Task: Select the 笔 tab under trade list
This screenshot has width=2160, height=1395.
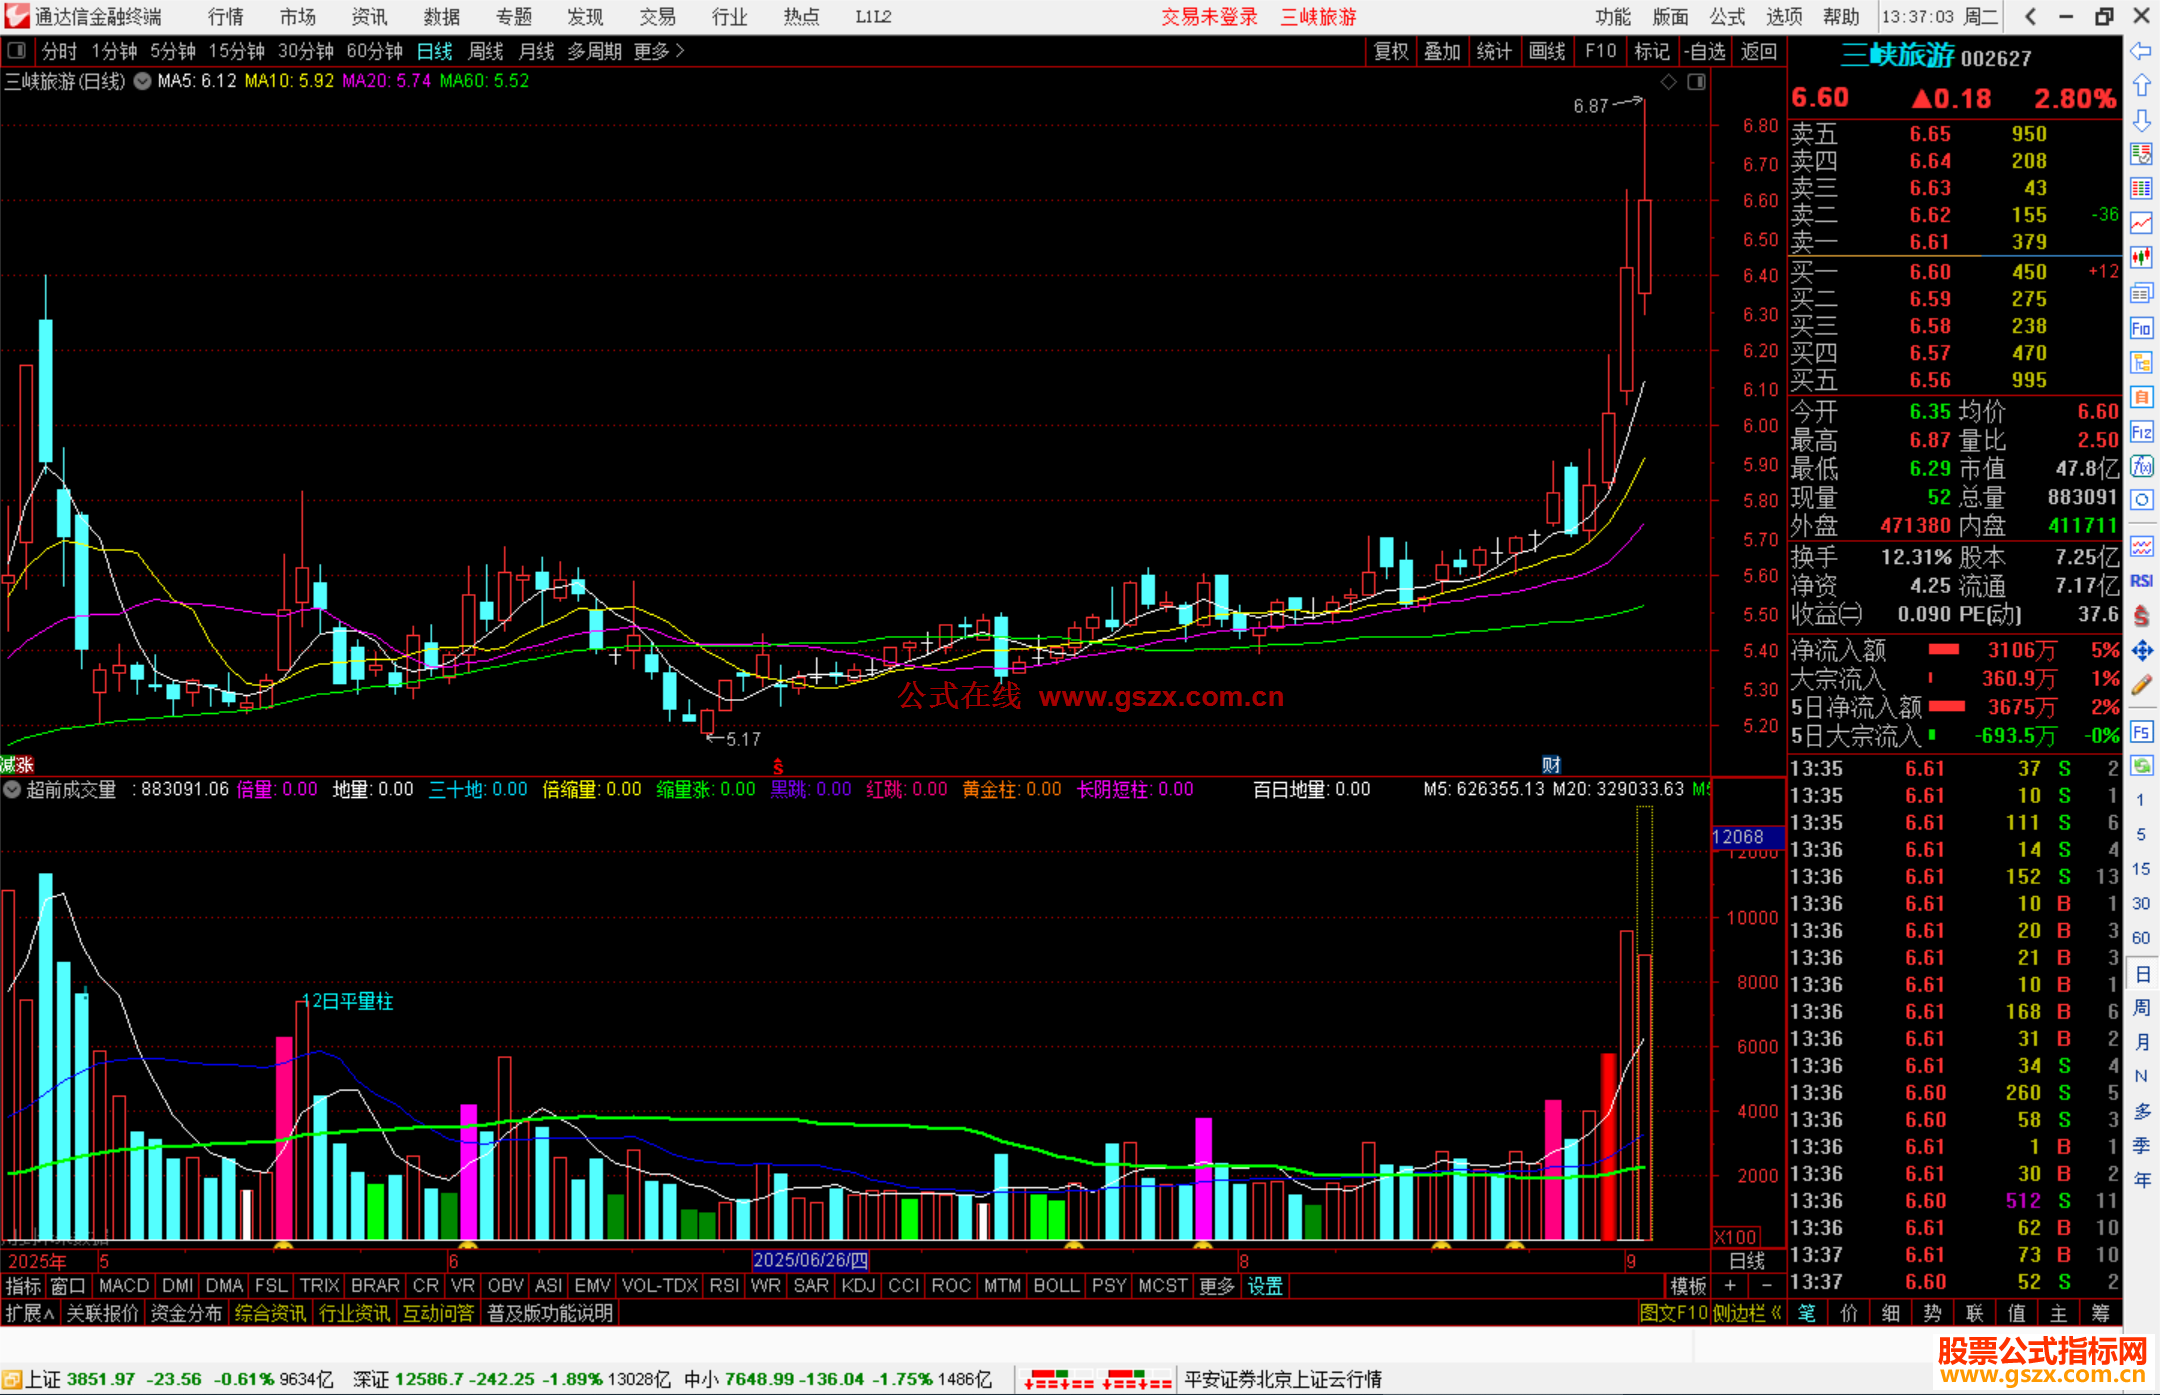Action: coord(1807,1313)
